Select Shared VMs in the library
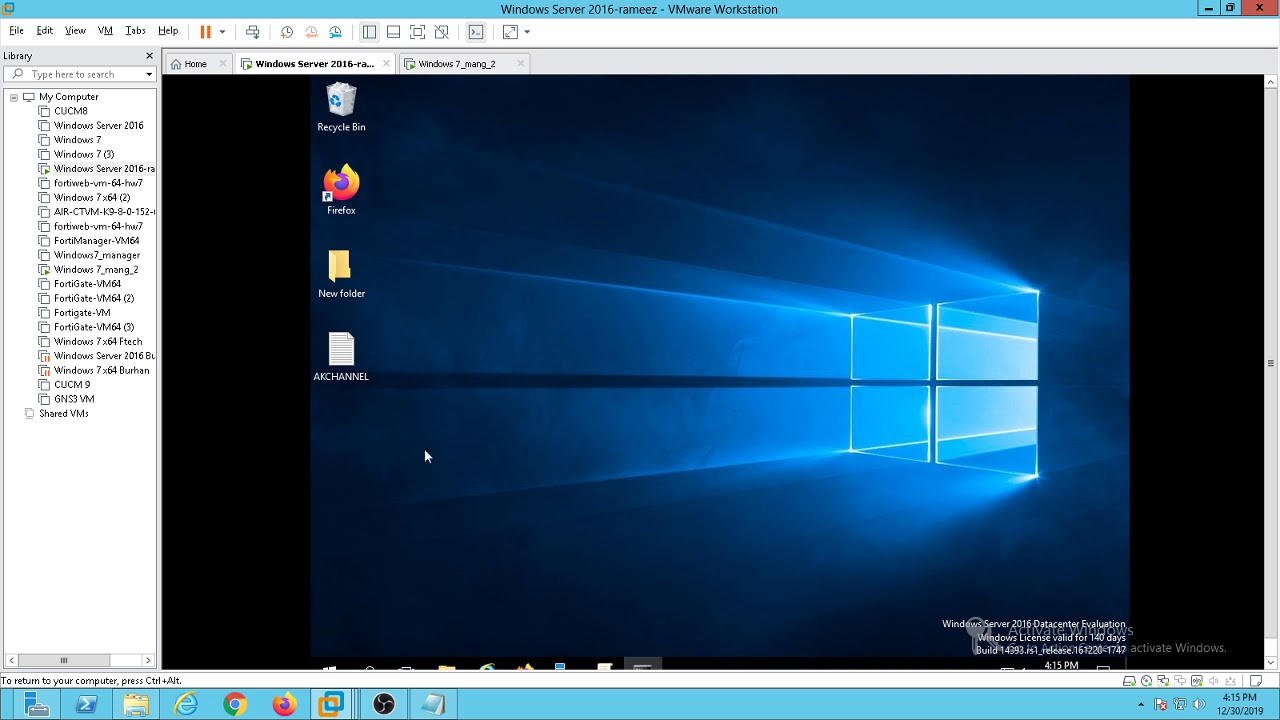This screenshot has height=720, width=1280. [63, 414]
